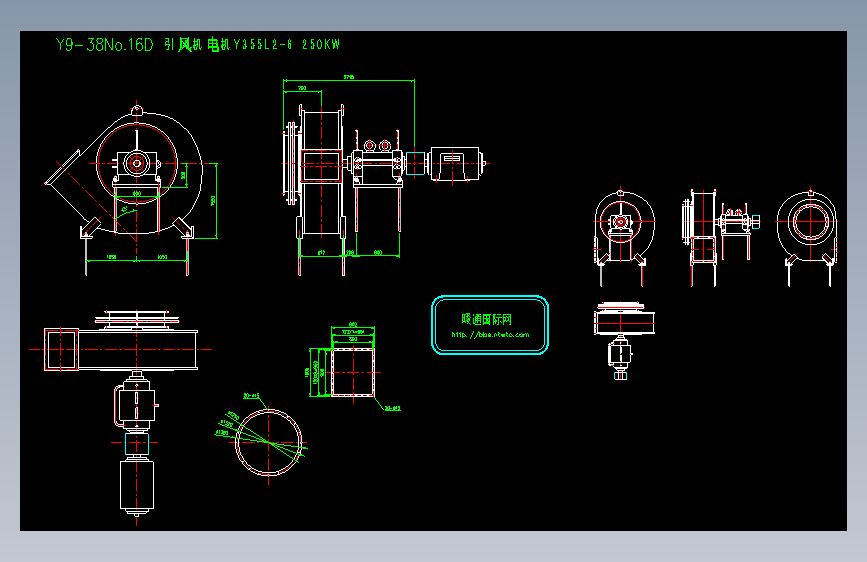Select the large top plan view with motor
The height and width of the screenshot is (562, 867).
pos(121,418)
